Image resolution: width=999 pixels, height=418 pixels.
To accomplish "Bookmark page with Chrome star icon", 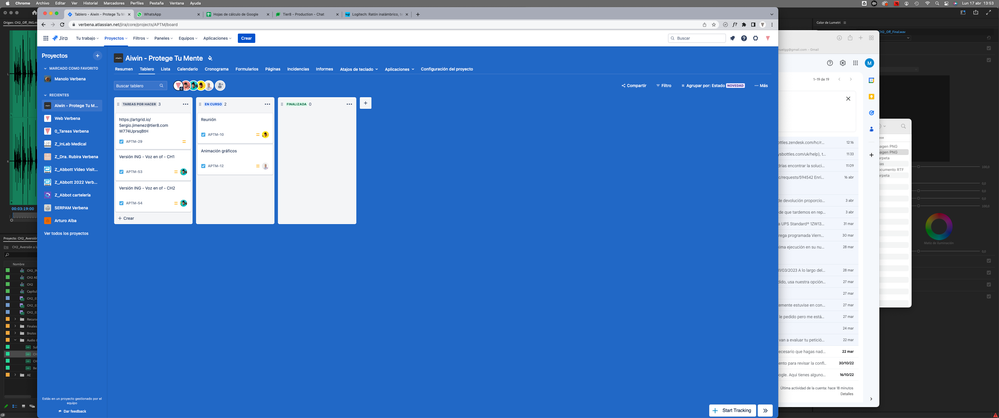I will point(714,24).
